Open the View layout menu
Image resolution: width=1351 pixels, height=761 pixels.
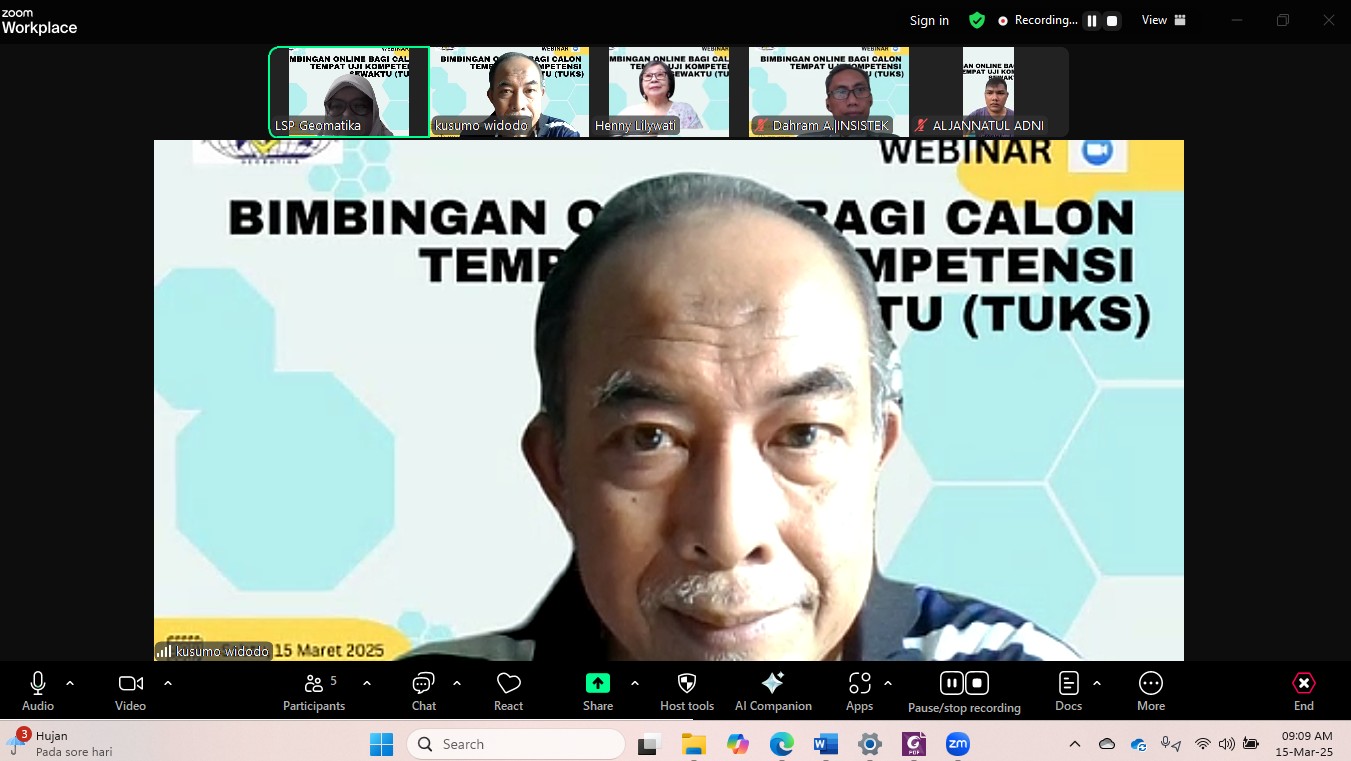coord(1164,20)
